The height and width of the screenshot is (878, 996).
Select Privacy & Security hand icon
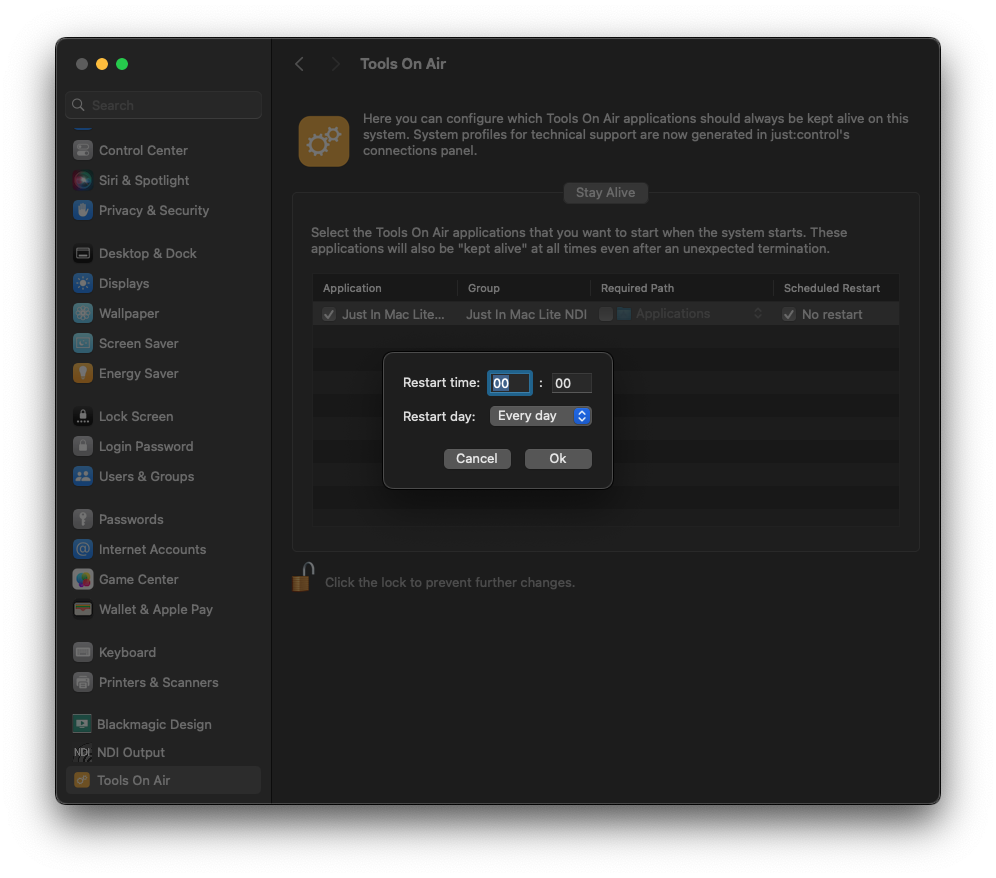(x=83, y=210)
